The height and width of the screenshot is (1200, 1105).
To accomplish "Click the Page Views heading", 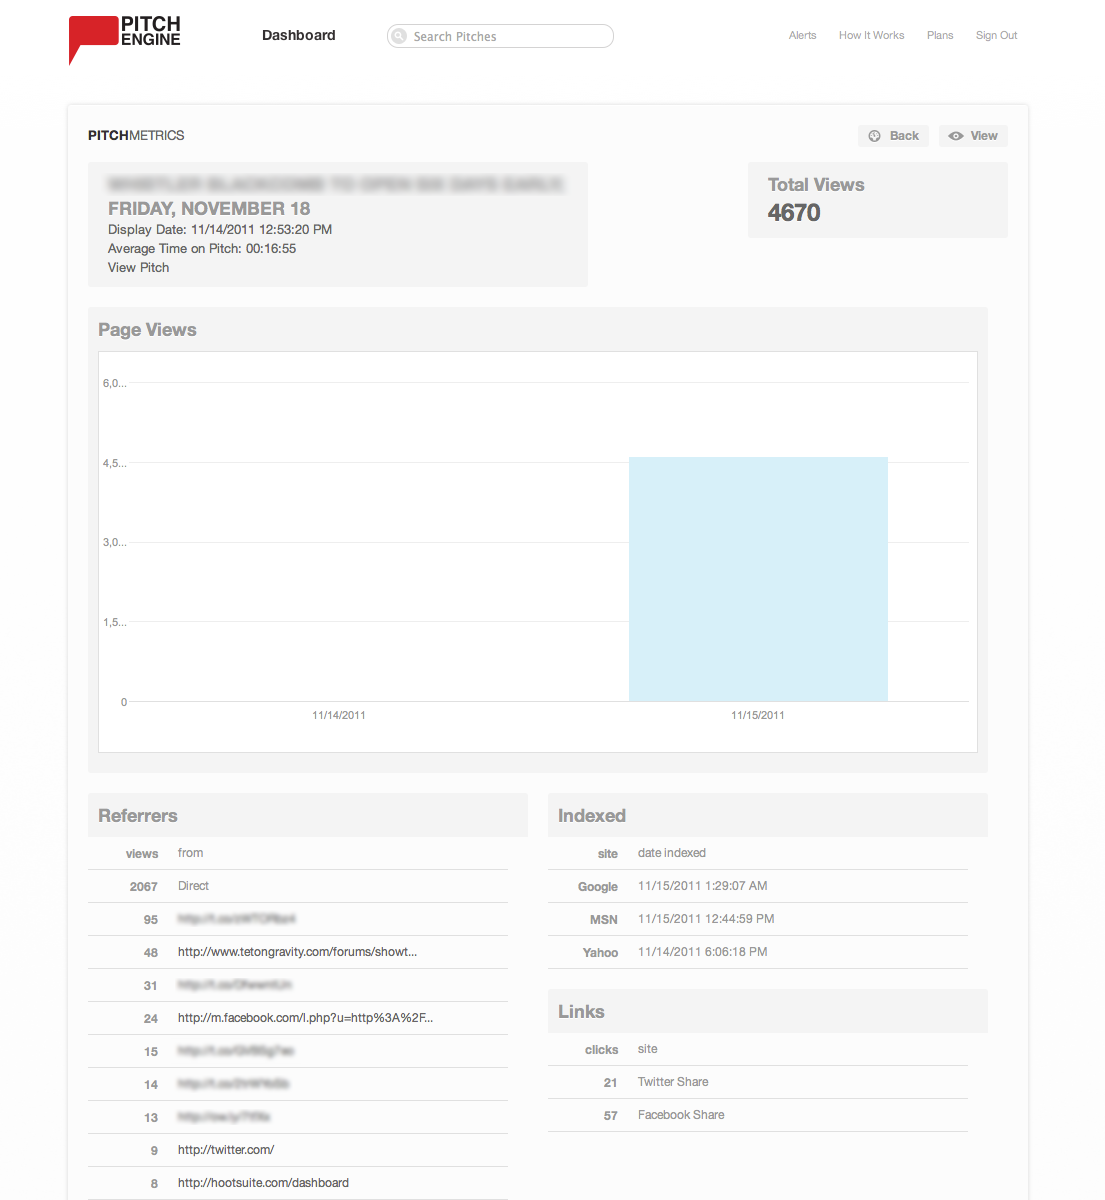I will [x=147, y=330].
